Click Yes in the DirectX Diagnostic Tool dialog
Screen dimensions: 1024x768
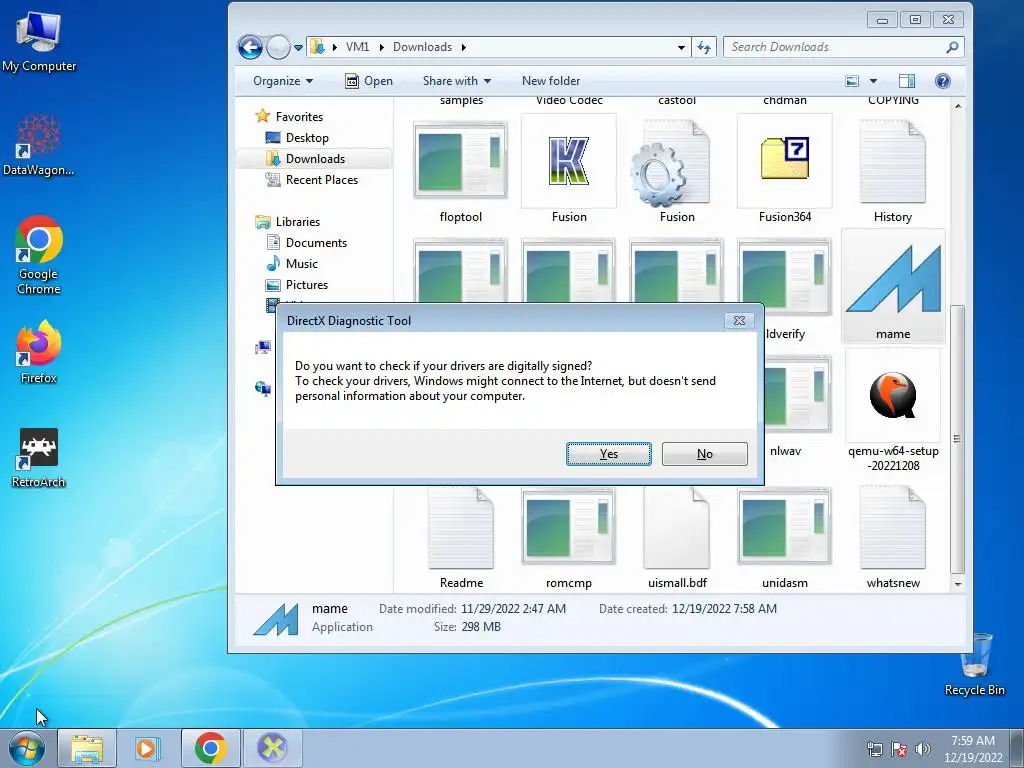[608, 454]
